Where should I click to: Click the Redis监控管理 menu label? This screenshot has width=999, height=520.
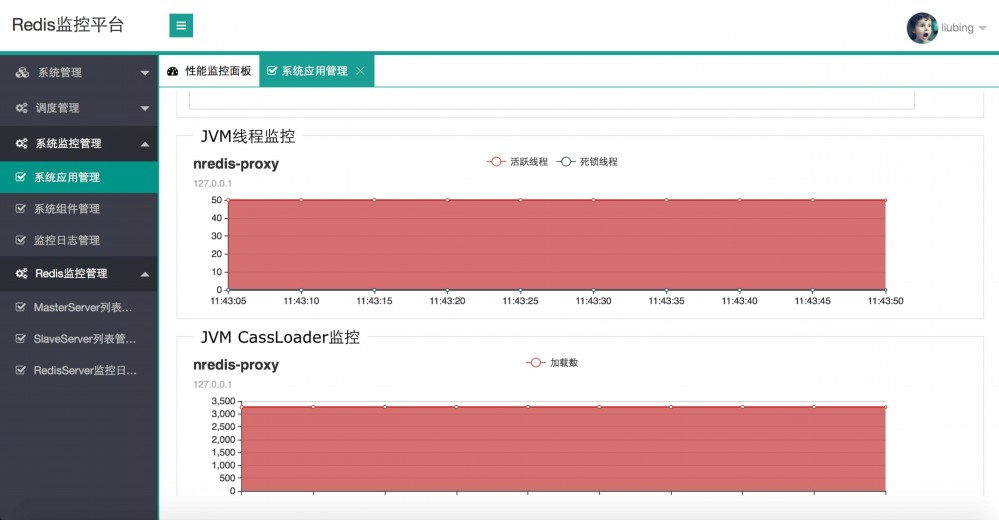(x=71, y=273)
